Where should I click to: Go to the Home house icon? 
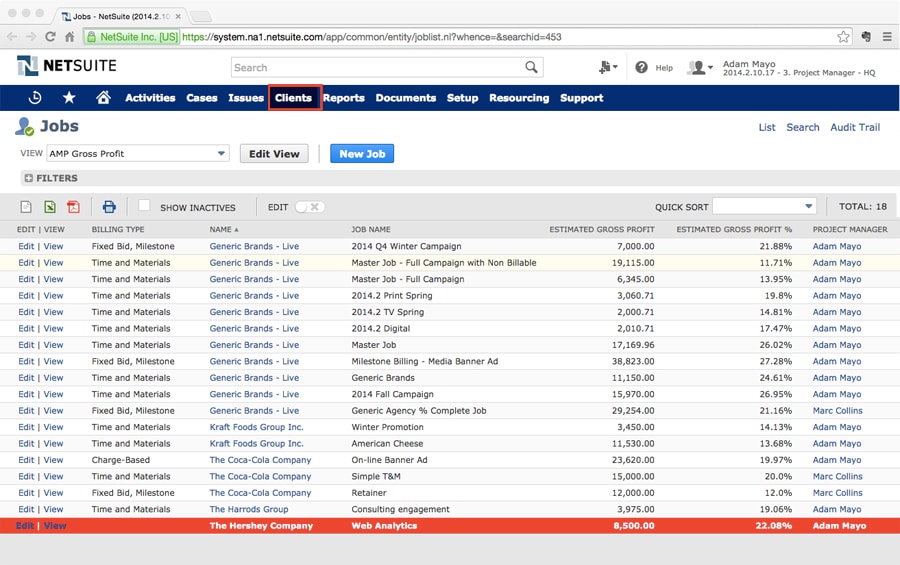(x=103, y=98)
